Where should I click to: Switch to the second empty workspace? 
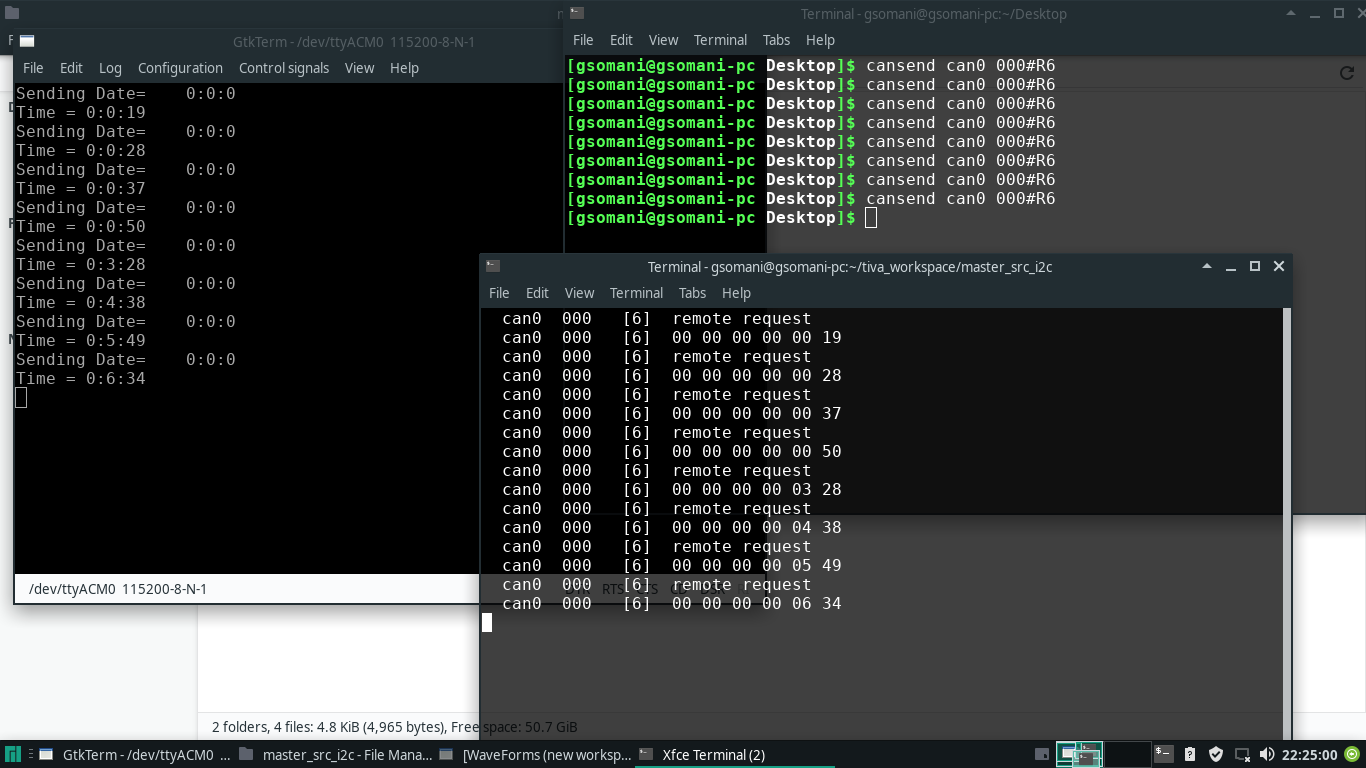(x=1127, y=754)
